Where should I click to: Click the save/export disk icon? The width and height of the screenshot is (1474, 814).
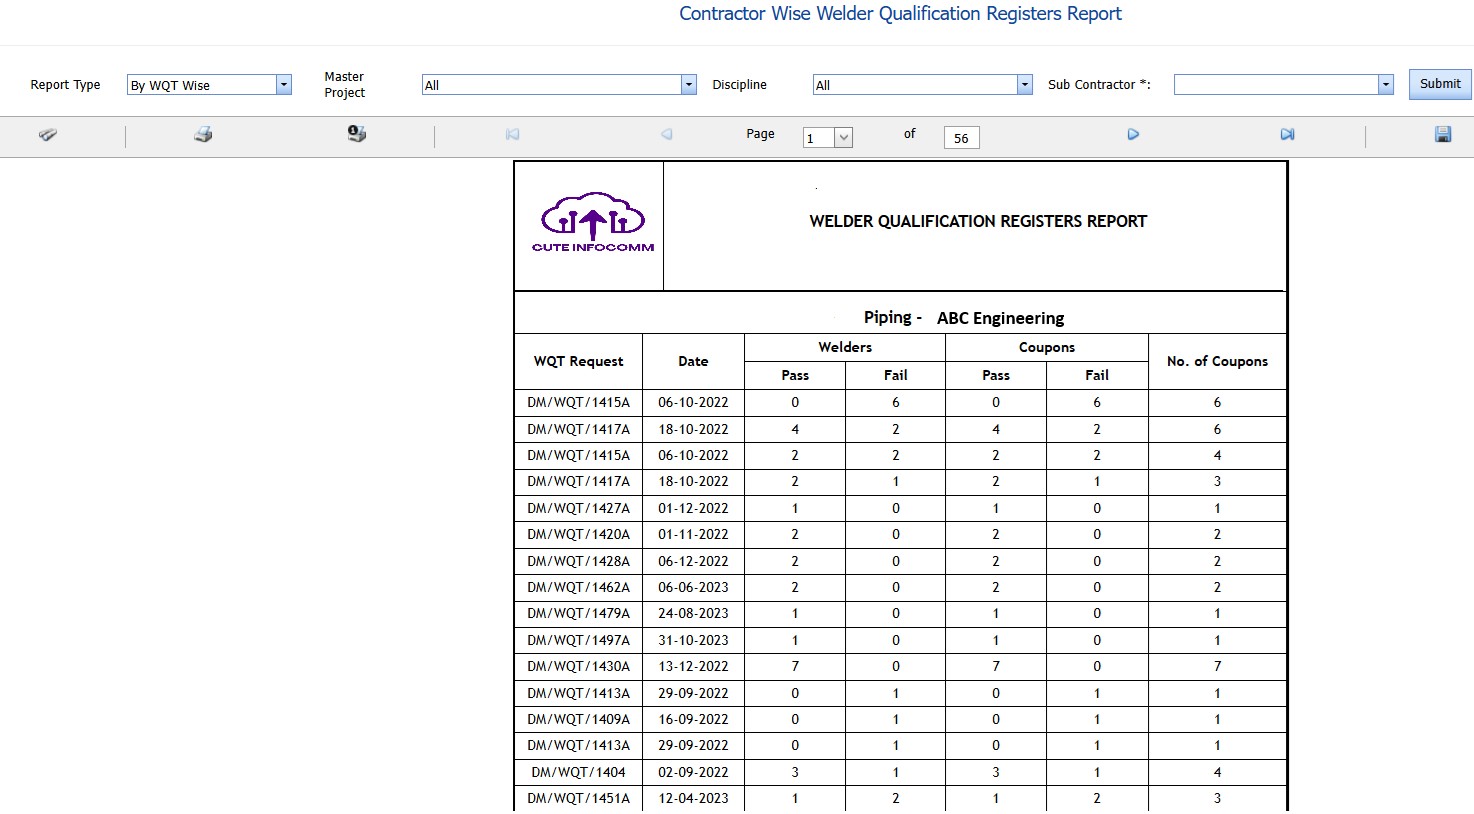click(x=1442, y=135)
